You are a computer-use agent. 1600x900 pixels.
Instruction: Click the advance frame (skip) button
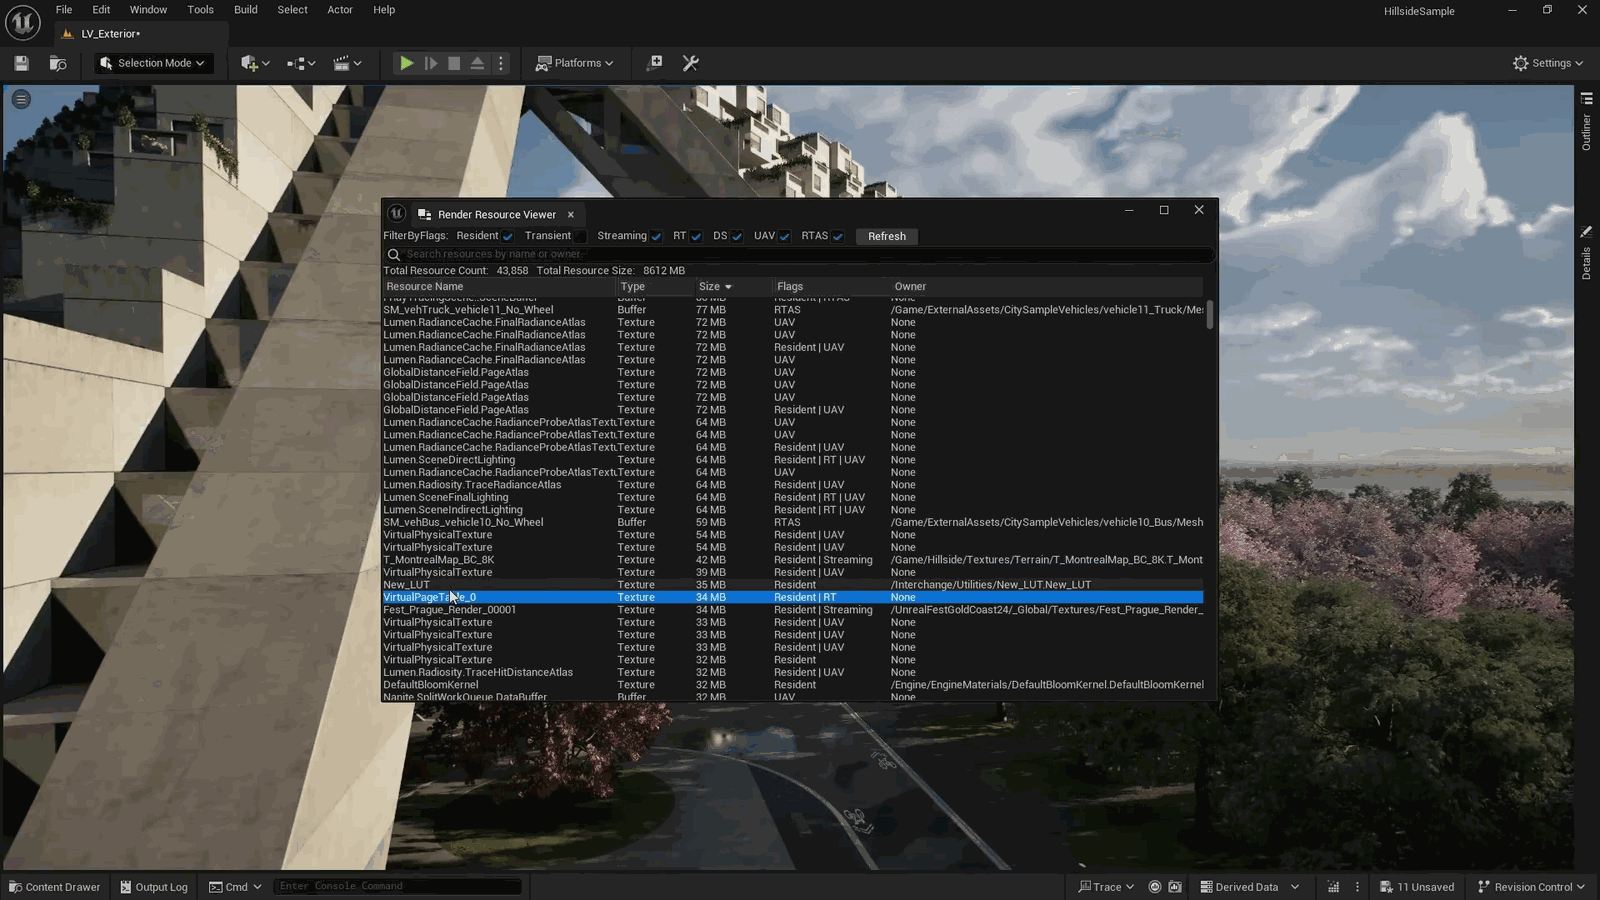point(431,63)
